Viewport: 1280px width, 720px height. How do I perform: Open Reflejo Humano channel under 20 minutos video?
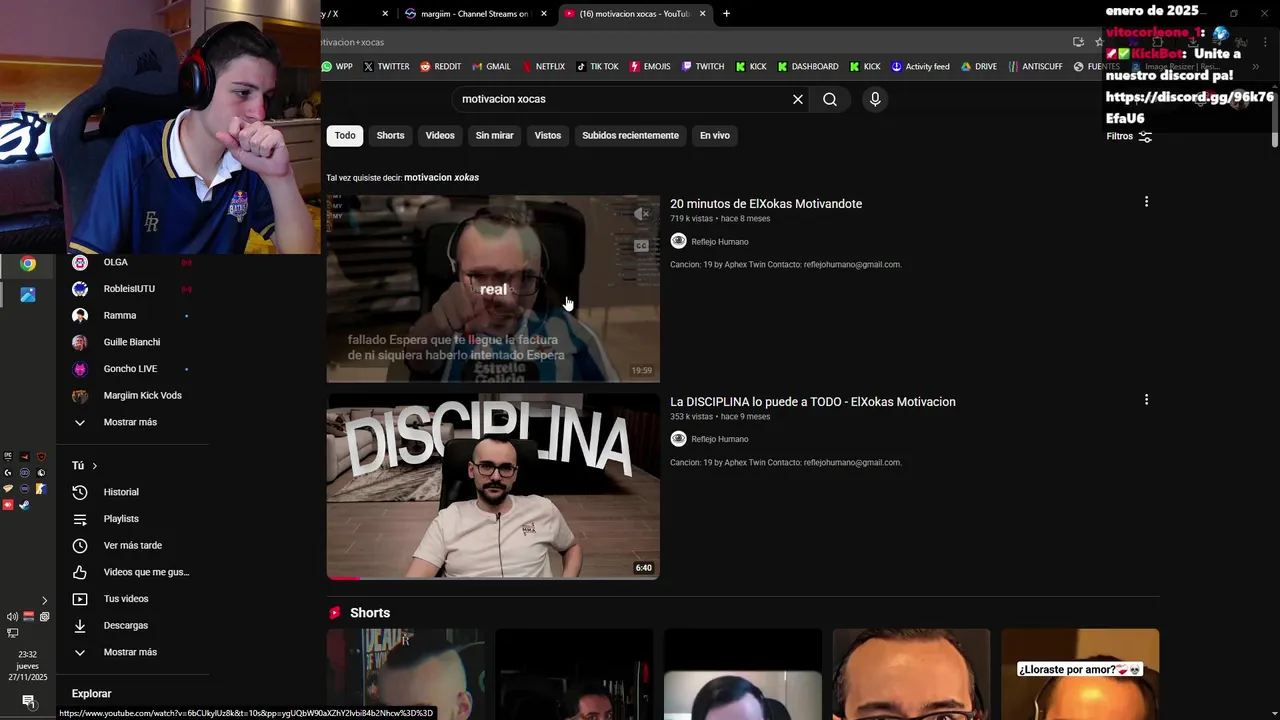coord(720,242)
